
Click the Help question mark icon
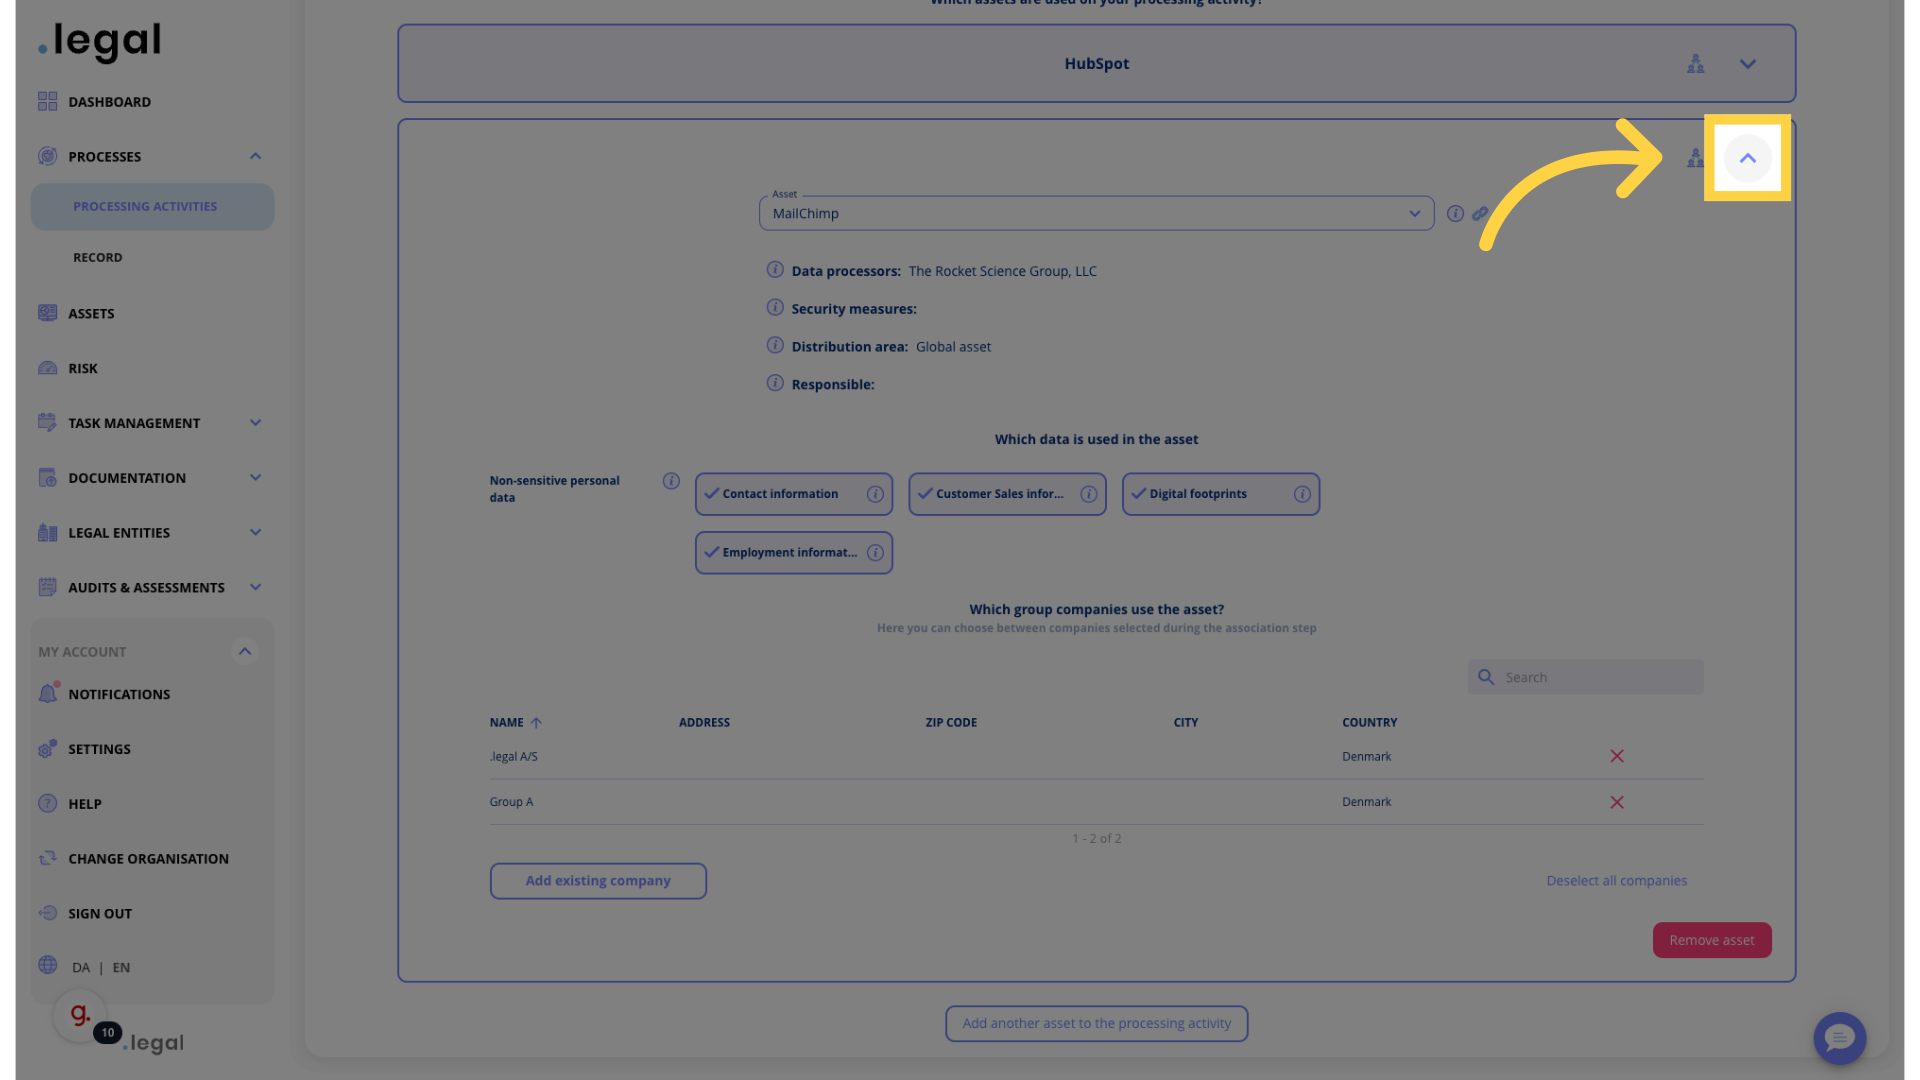(x=47, y=803)
